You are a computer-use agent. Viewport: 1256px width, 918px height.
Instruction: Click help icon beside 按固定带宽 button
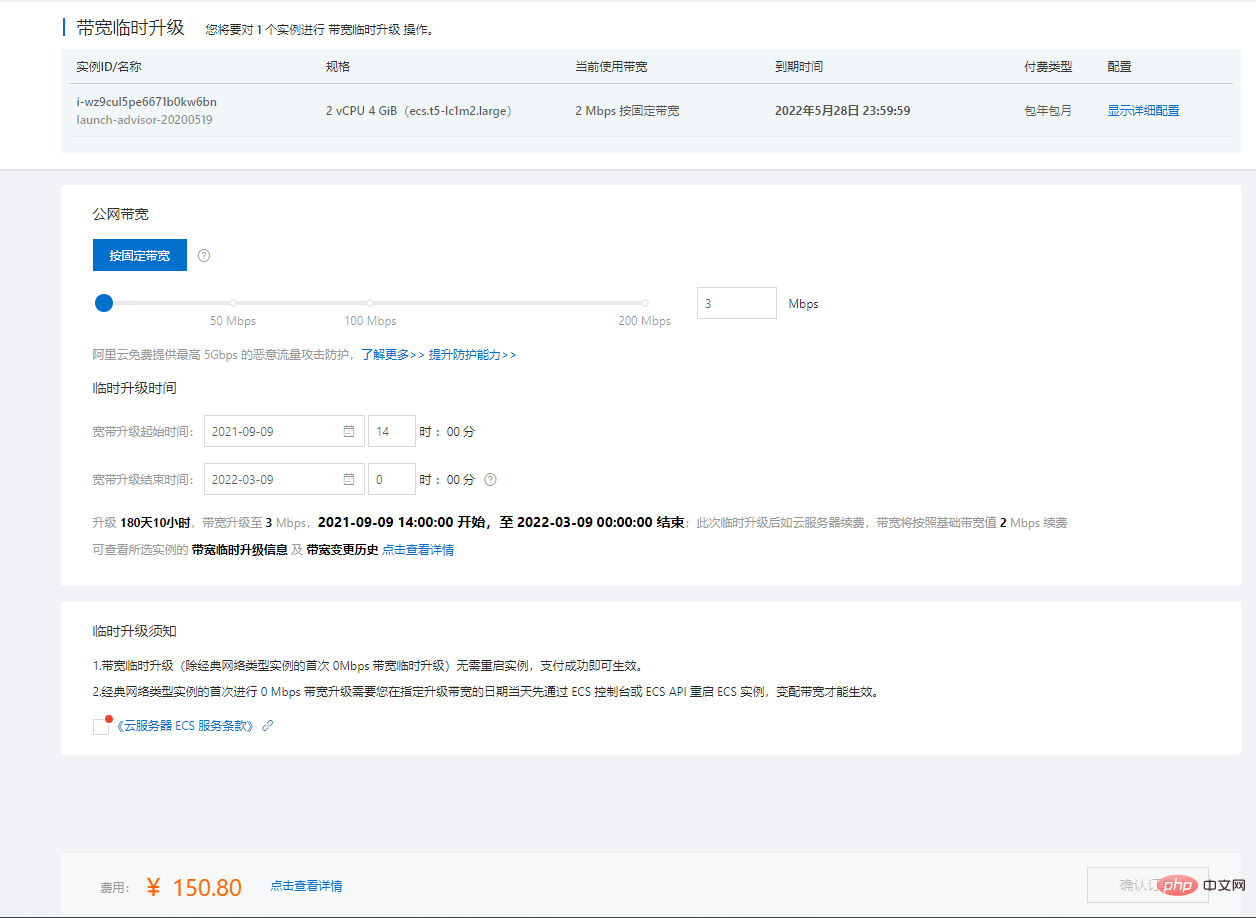(204, 255)
